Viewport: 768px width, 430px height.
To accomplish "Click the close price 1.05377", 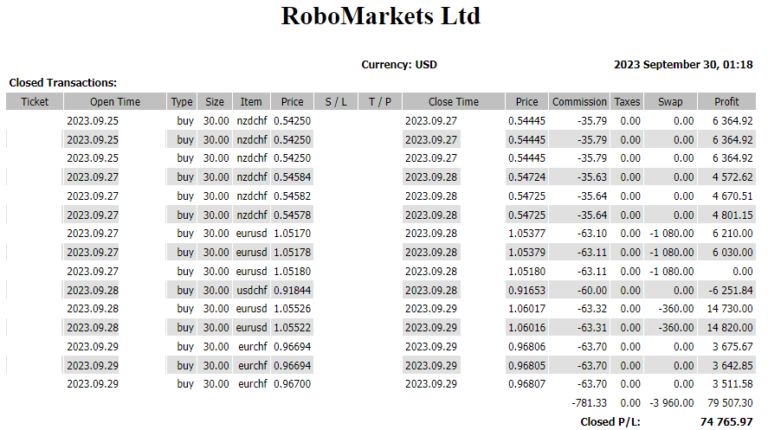I will tap(527, 234).
